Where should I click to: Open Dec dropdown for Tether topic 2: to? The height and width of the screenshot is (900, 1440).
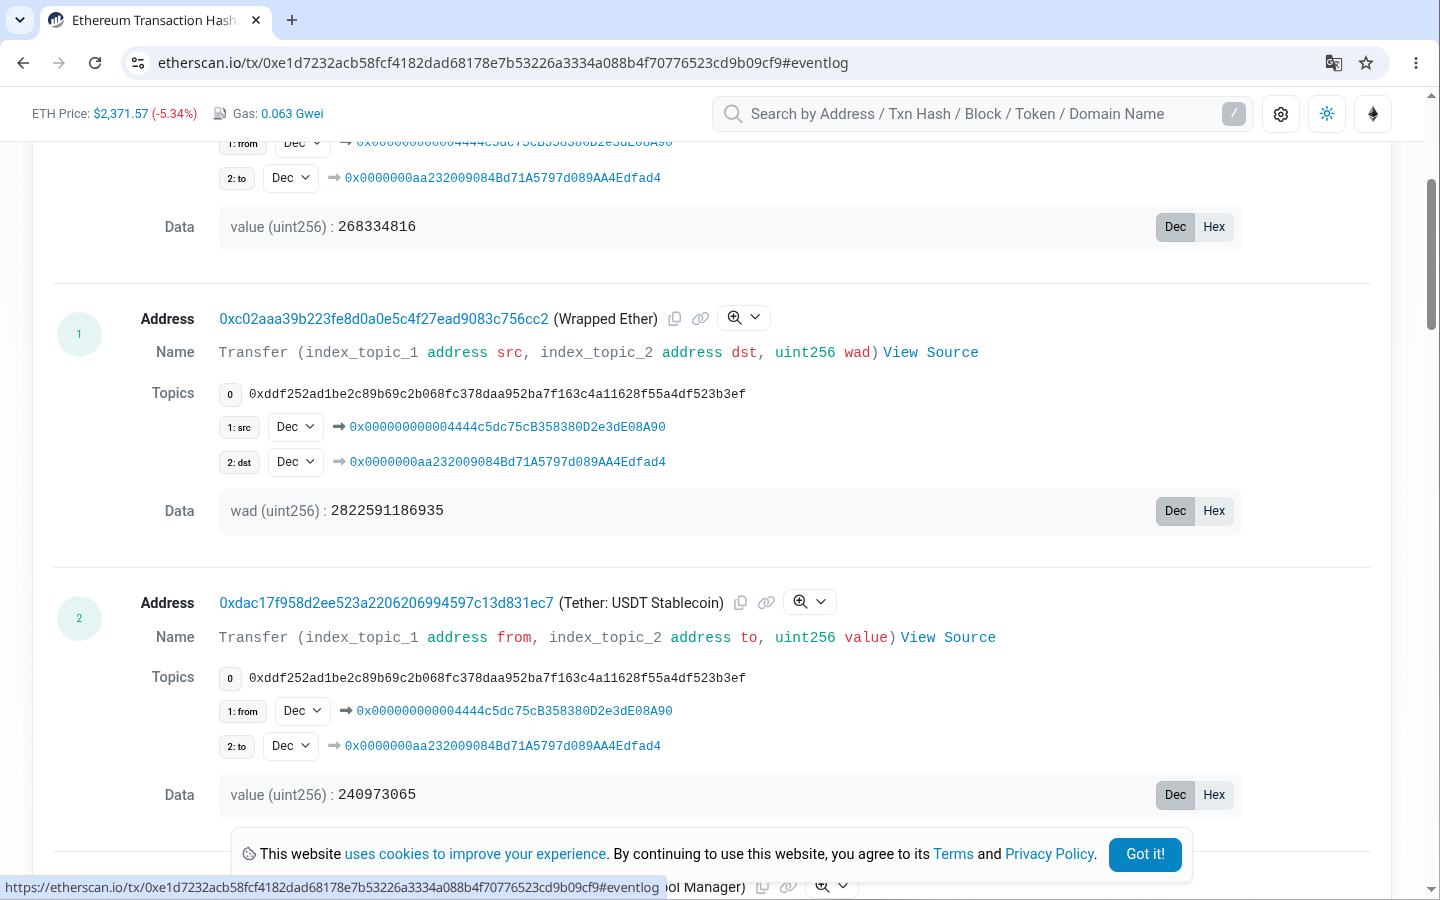[291, 746]
